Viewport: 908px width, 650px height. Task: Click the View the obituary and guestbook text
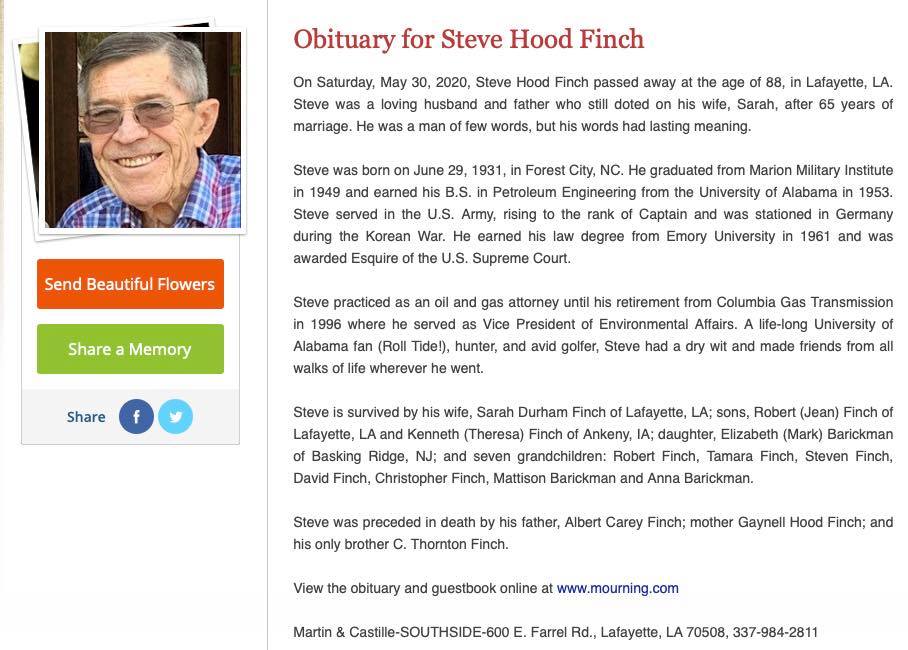tap(422, 588)
